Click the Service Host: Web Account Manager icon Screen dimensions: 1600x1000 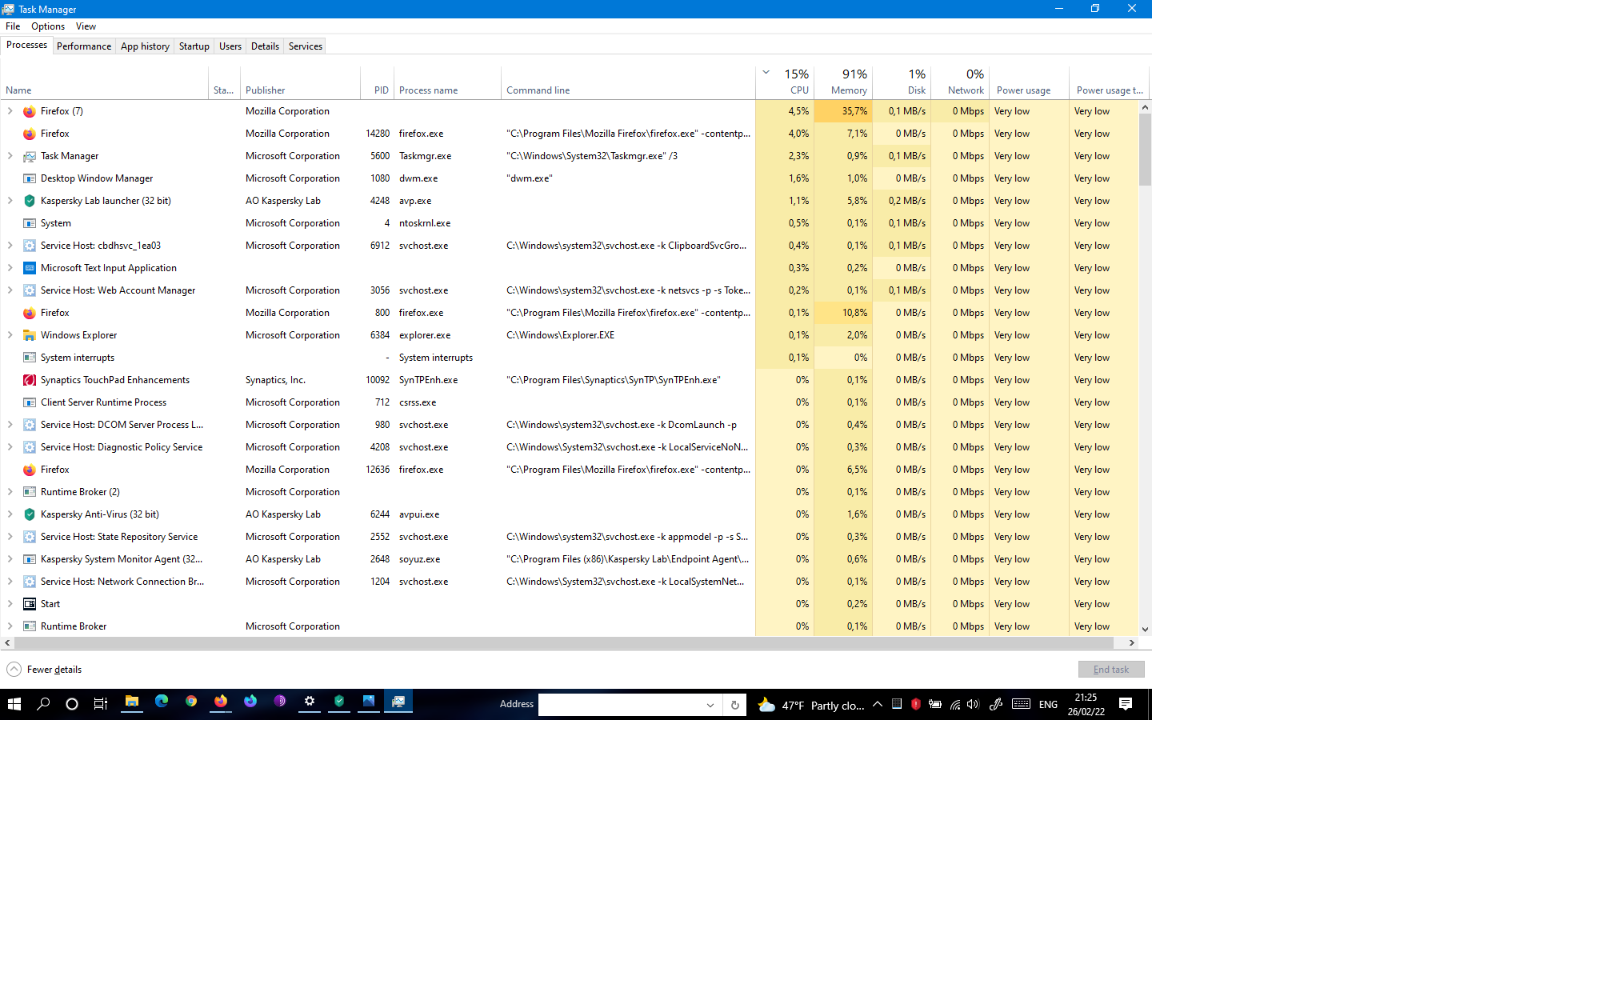point(29,290)
